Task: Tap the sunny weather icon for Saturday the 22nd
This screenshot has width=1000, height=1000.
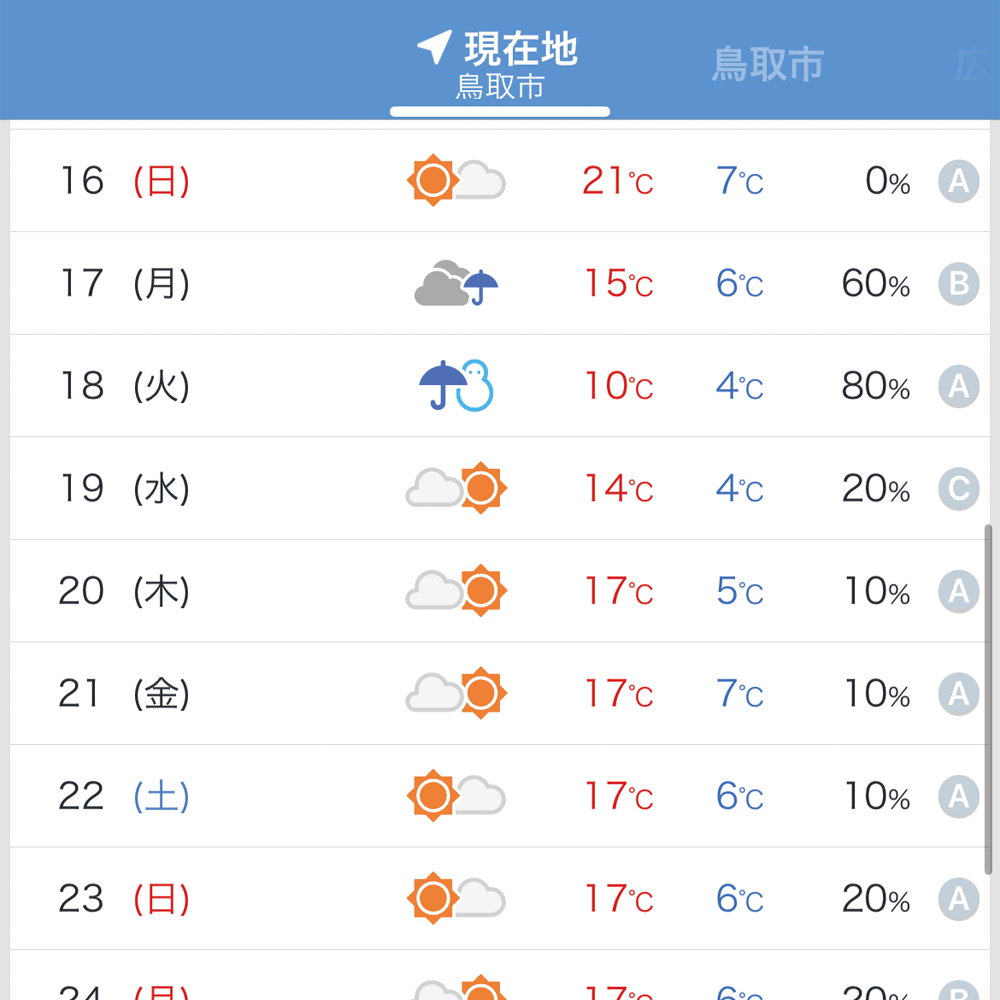Action: [x=456, y=796]
